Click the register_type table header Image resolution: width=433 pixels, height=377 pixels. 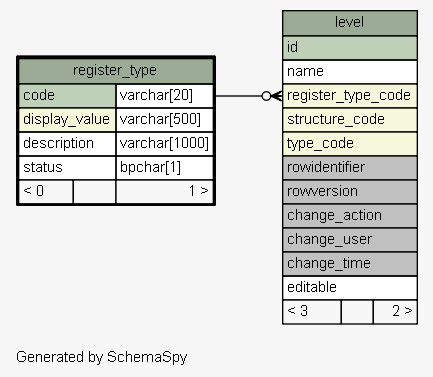[116, 71]
